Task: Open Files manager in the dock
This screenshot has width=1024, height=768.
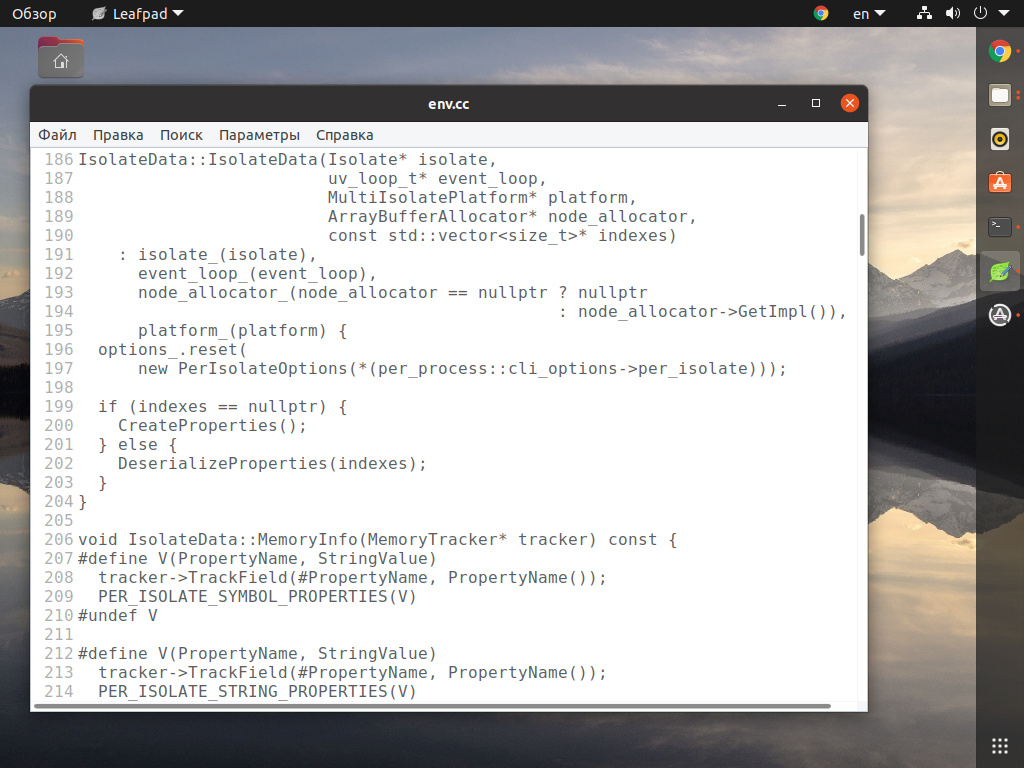Action: pyautogui.click(x=999, y=95)
